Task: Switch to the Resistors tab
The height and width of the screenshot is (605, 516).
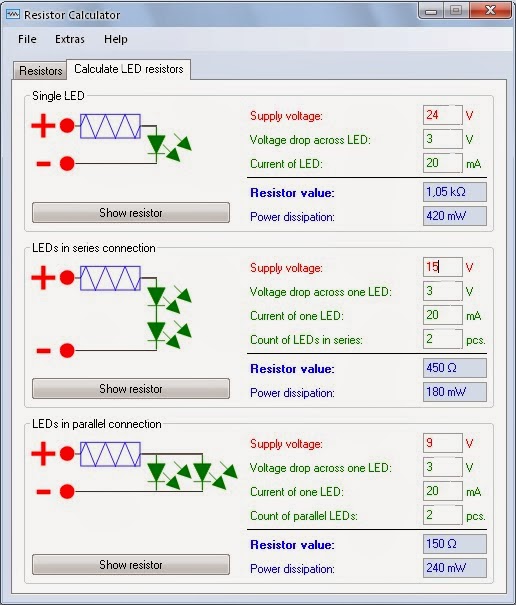Action: [x=40, y=71]
